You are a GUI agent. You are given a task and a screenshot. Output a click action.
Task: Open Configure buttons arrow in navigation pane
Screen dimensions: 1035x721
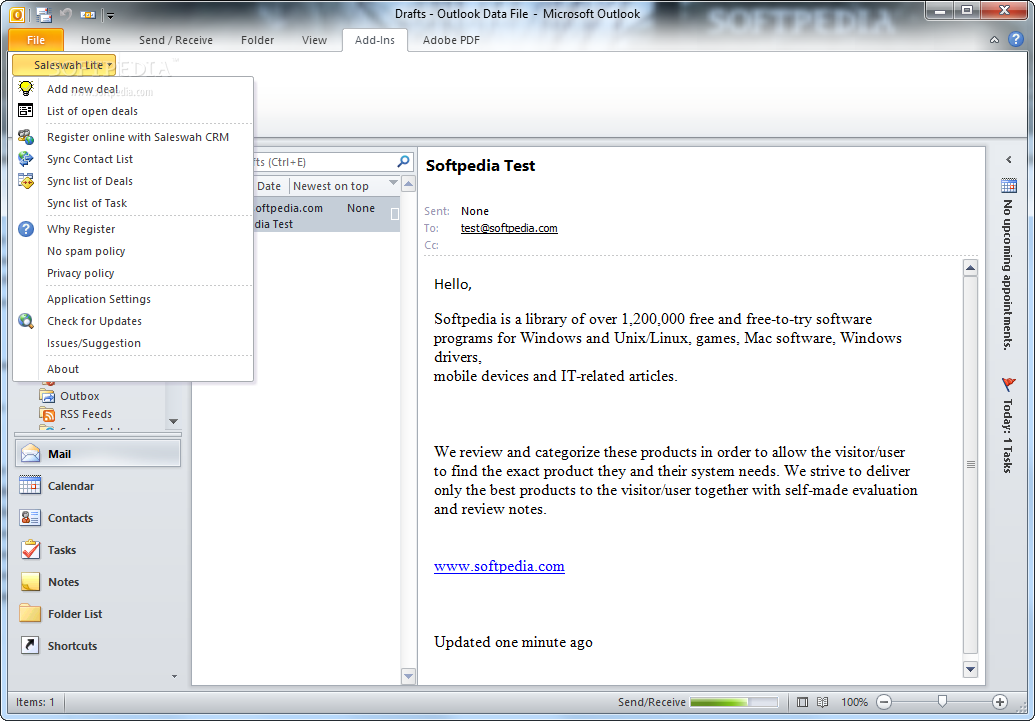click(x=174, y=676)
